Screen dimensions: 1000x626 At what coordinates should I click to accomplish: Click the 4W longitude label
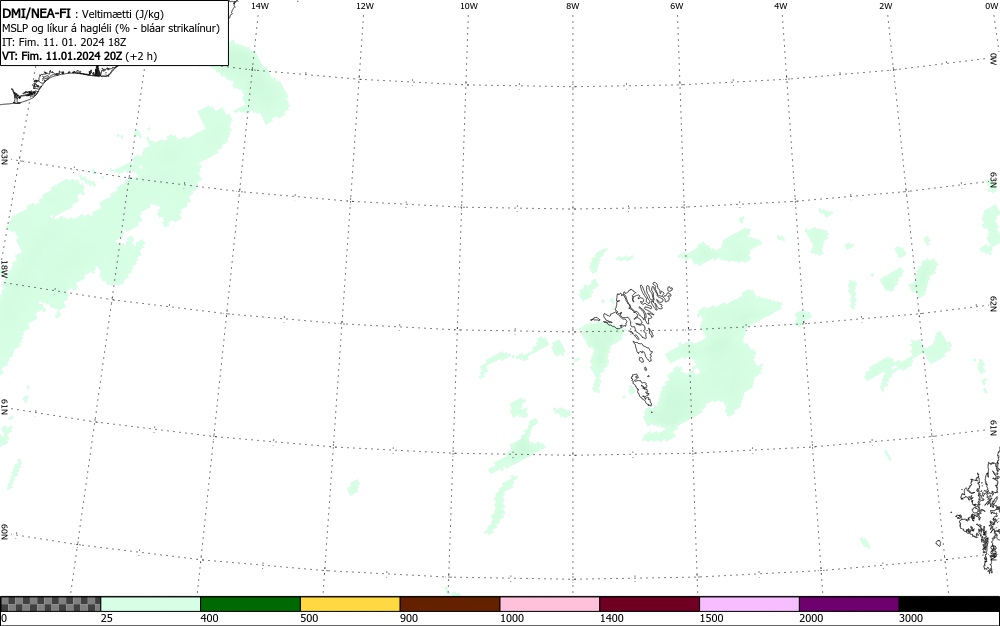(781, 6)
